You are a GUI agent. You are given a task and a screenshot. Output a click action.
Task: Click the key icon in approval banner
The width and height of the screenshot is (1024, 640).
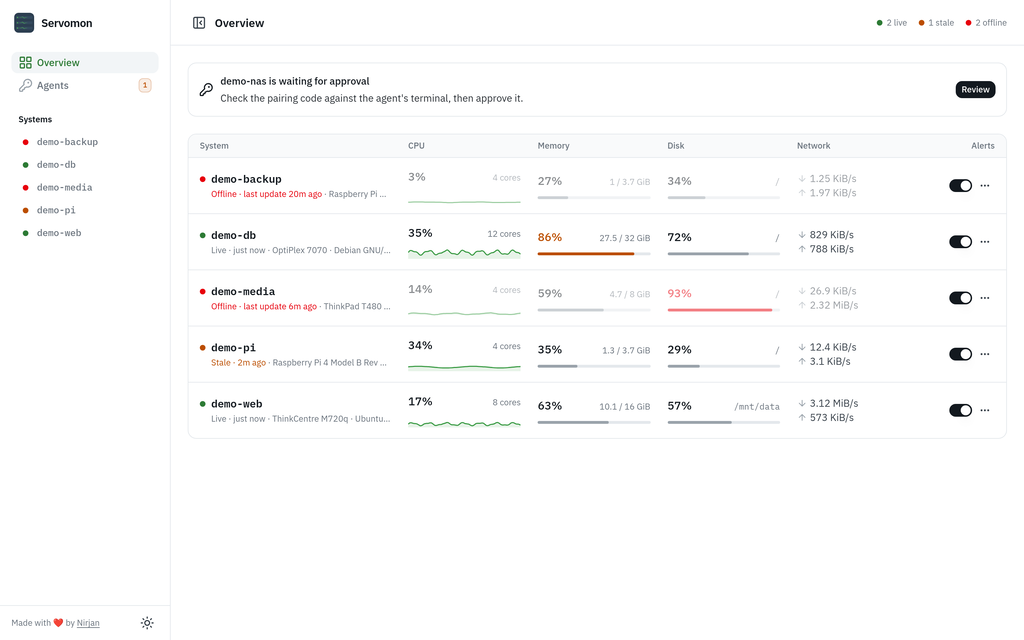[206, 89]
